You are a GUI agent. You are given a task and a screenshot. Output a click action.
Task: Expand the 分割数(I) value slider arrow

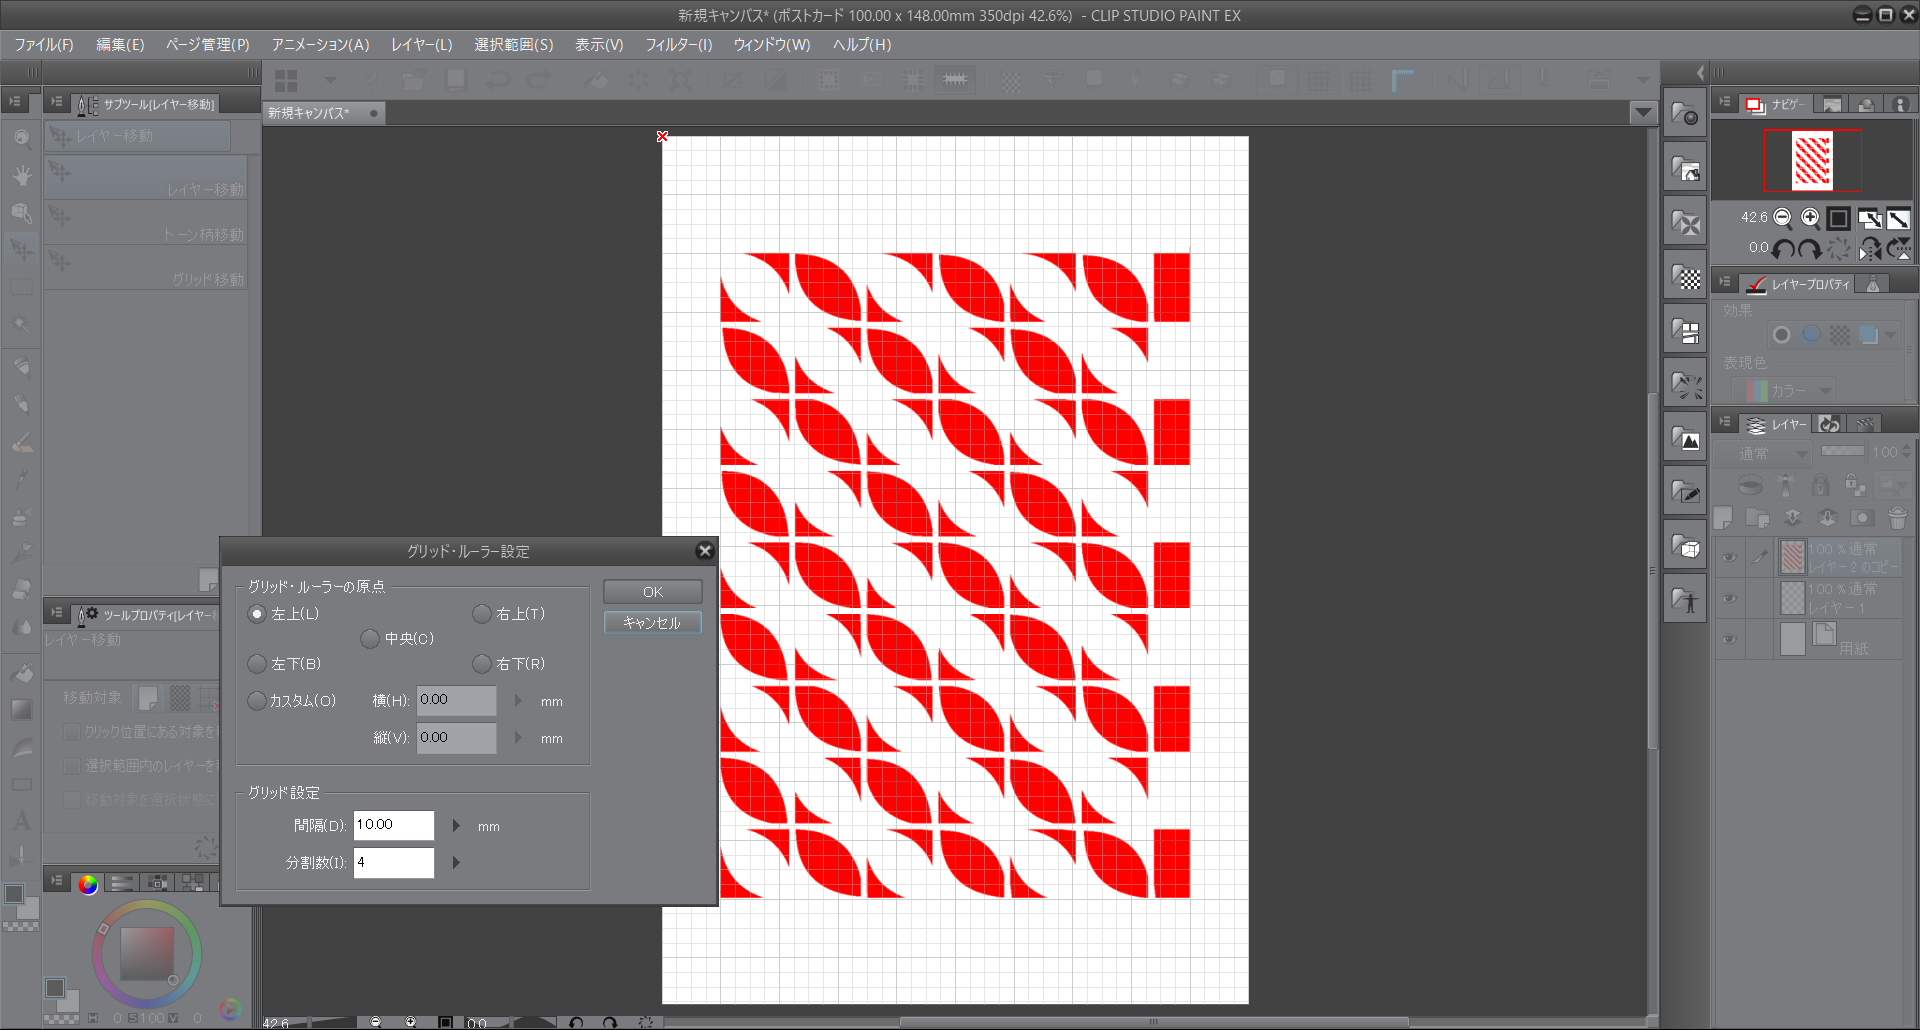tap(456, 863)
